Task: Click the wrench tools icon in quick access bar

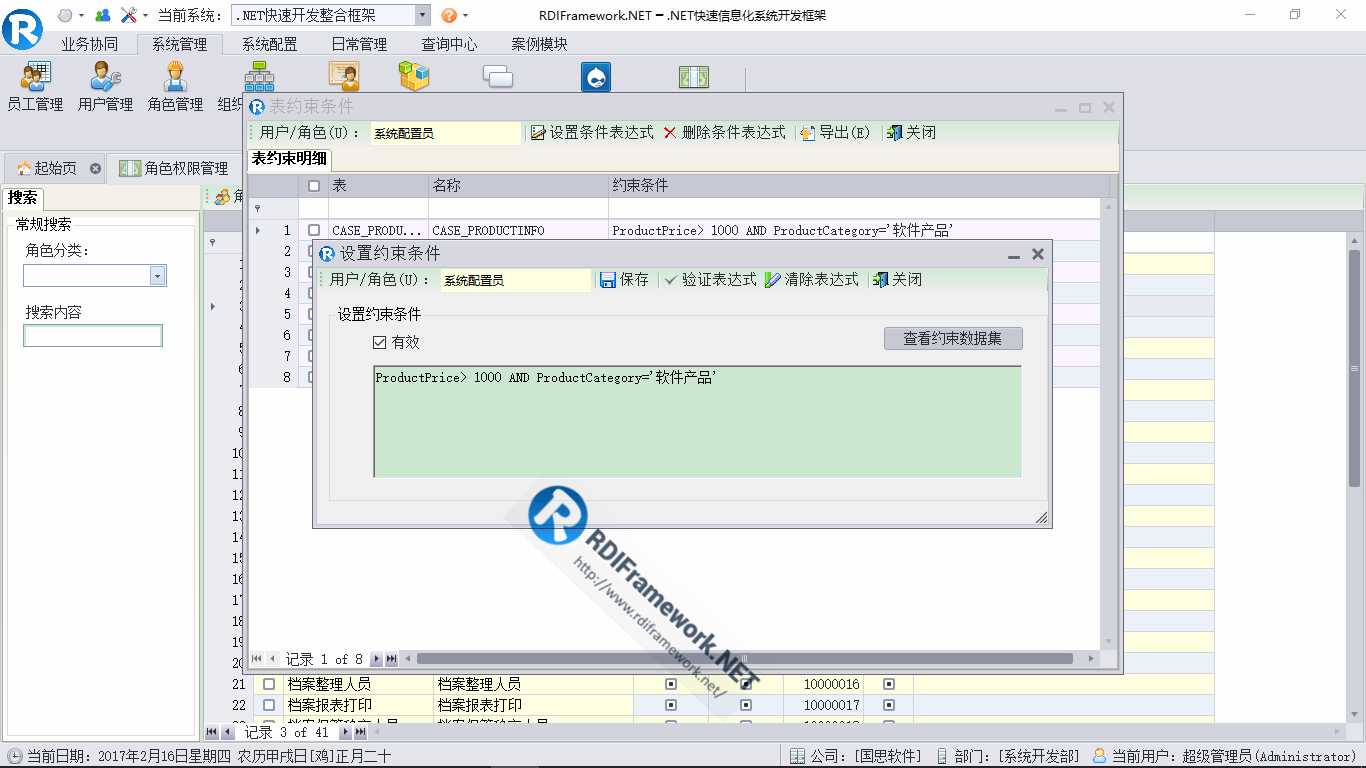Action: coord(129,15)
